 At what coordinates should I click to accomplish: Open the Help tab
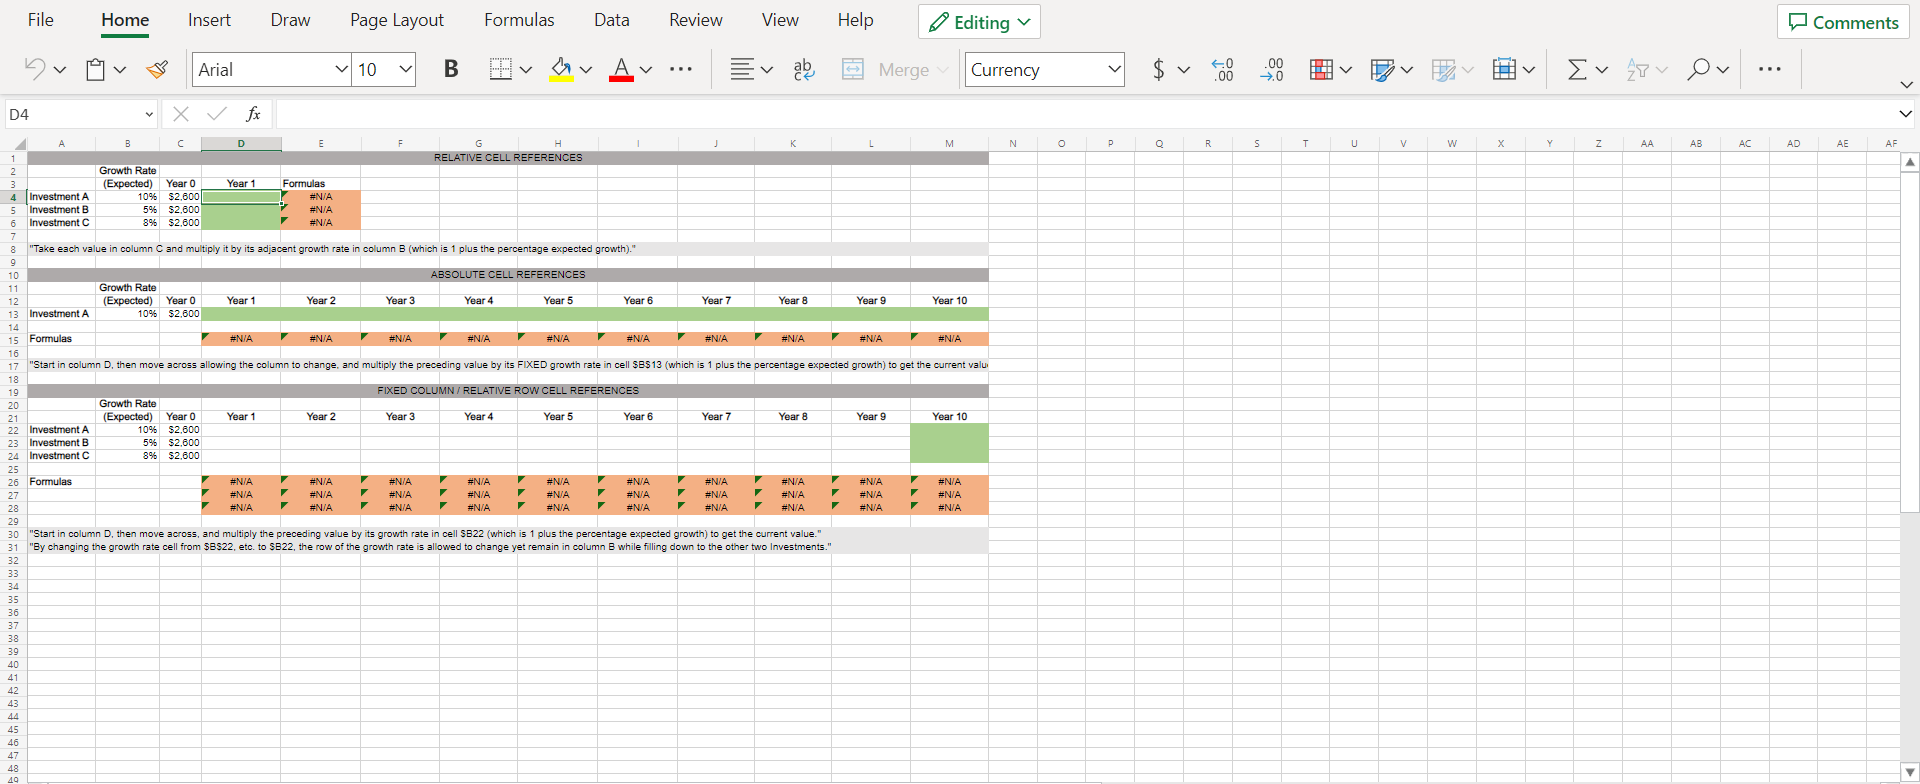pyautogui.click(x=855, y=20)
